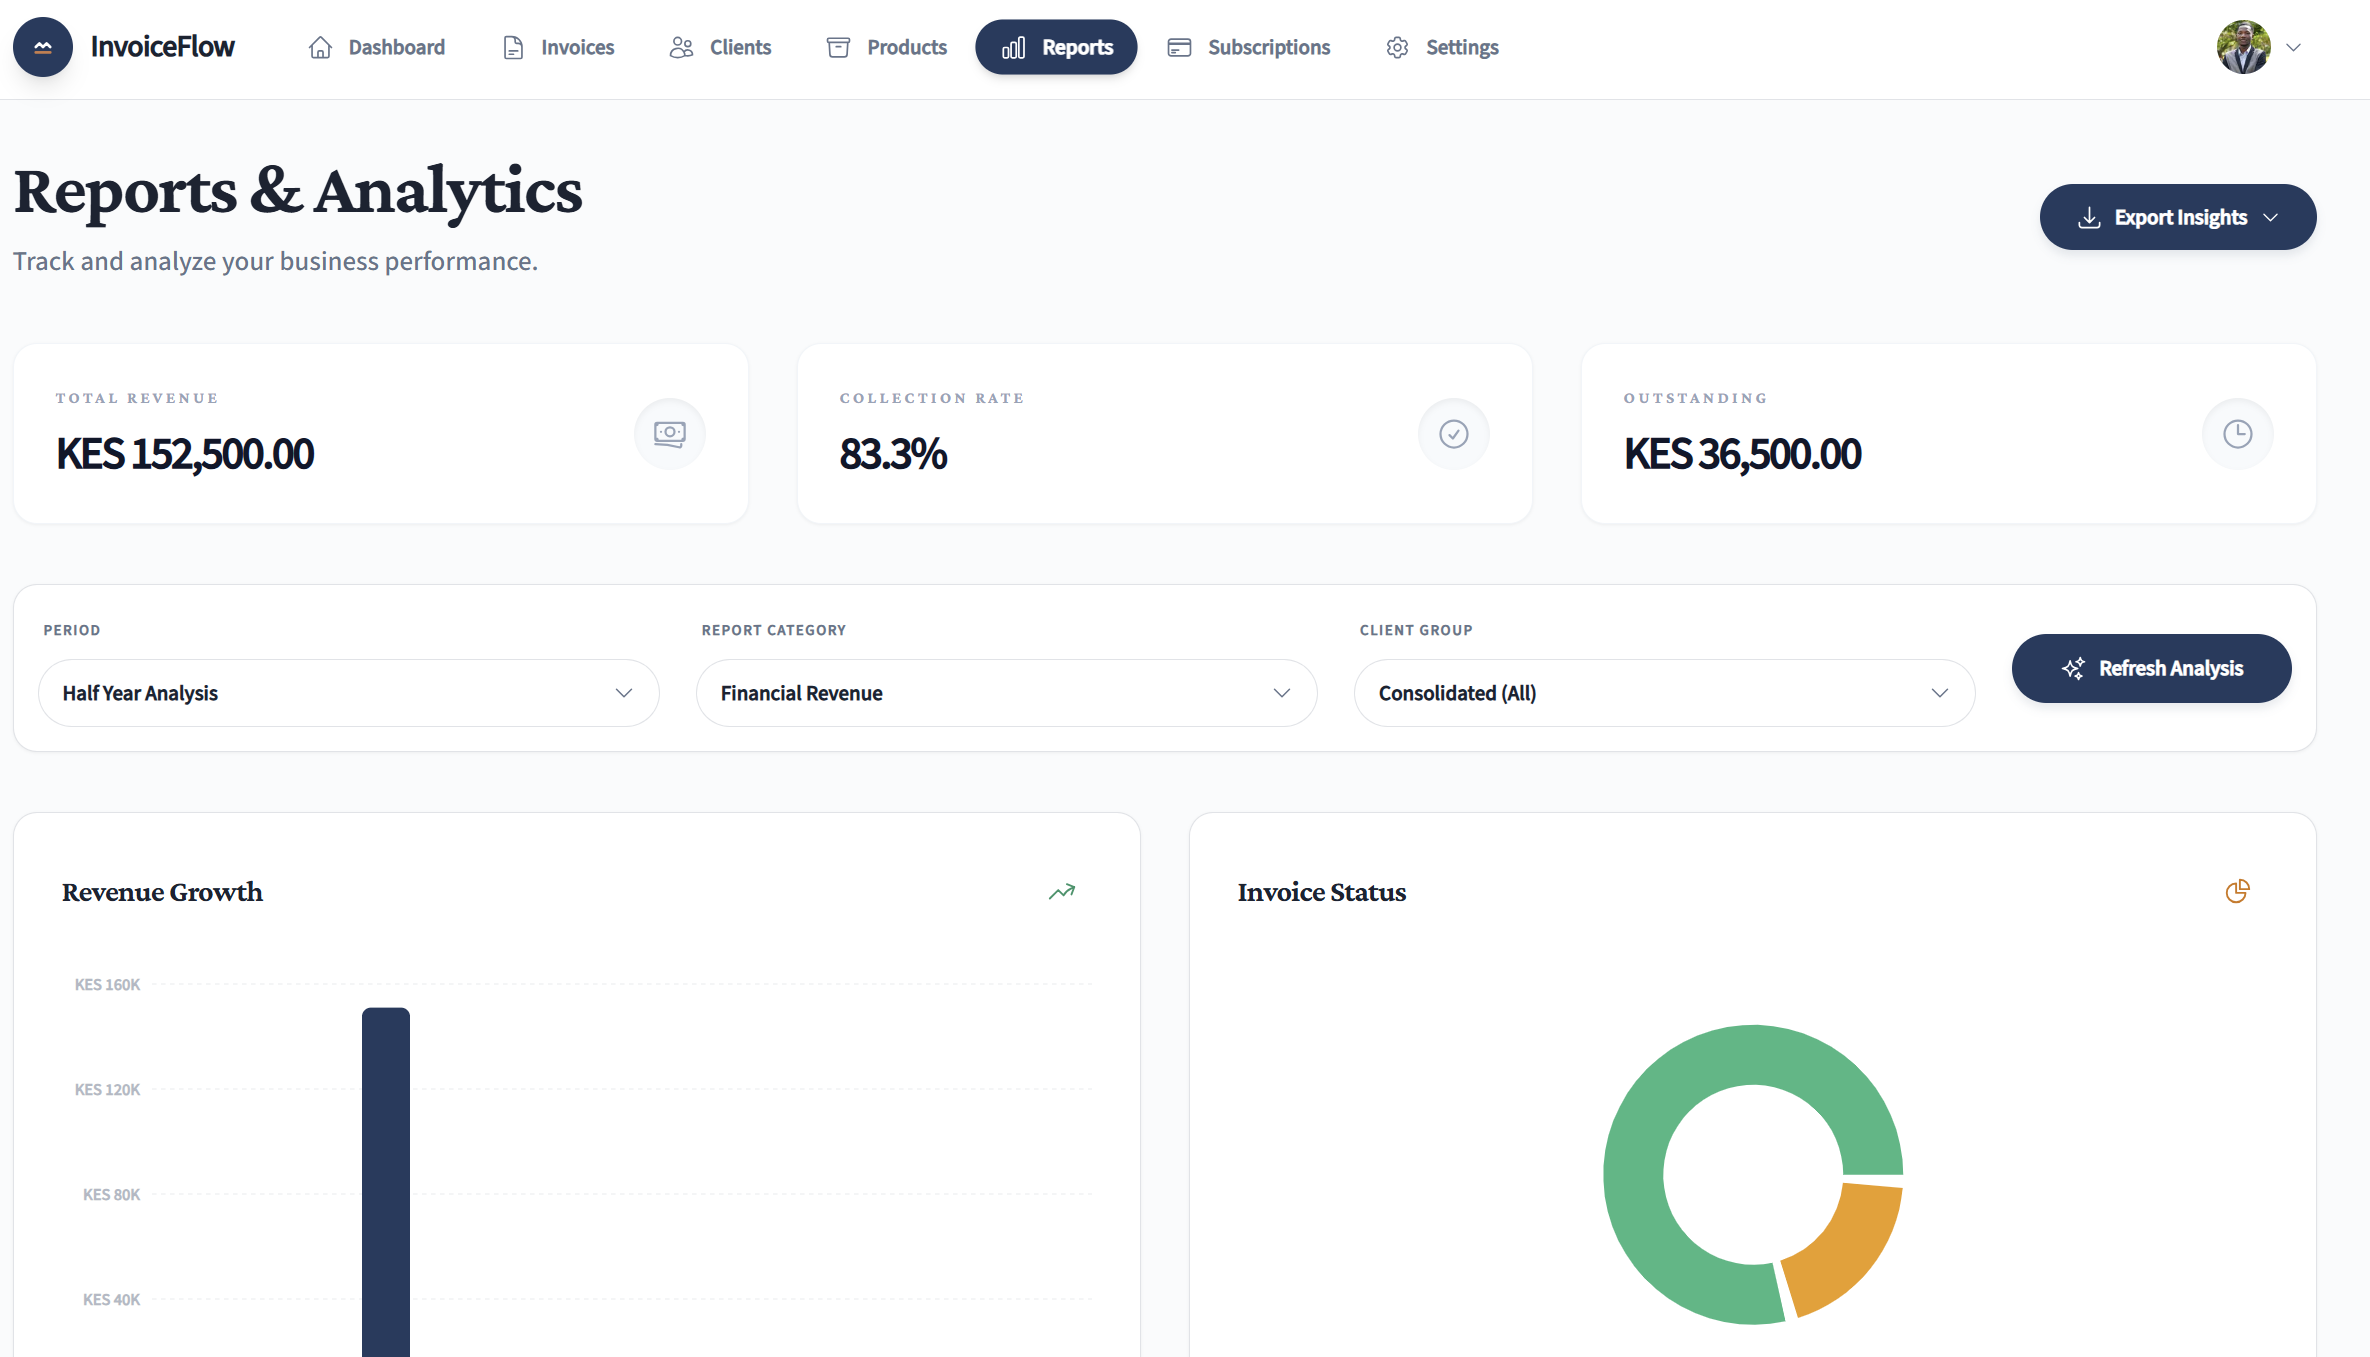Open the Clients nav item

[720, 47]
